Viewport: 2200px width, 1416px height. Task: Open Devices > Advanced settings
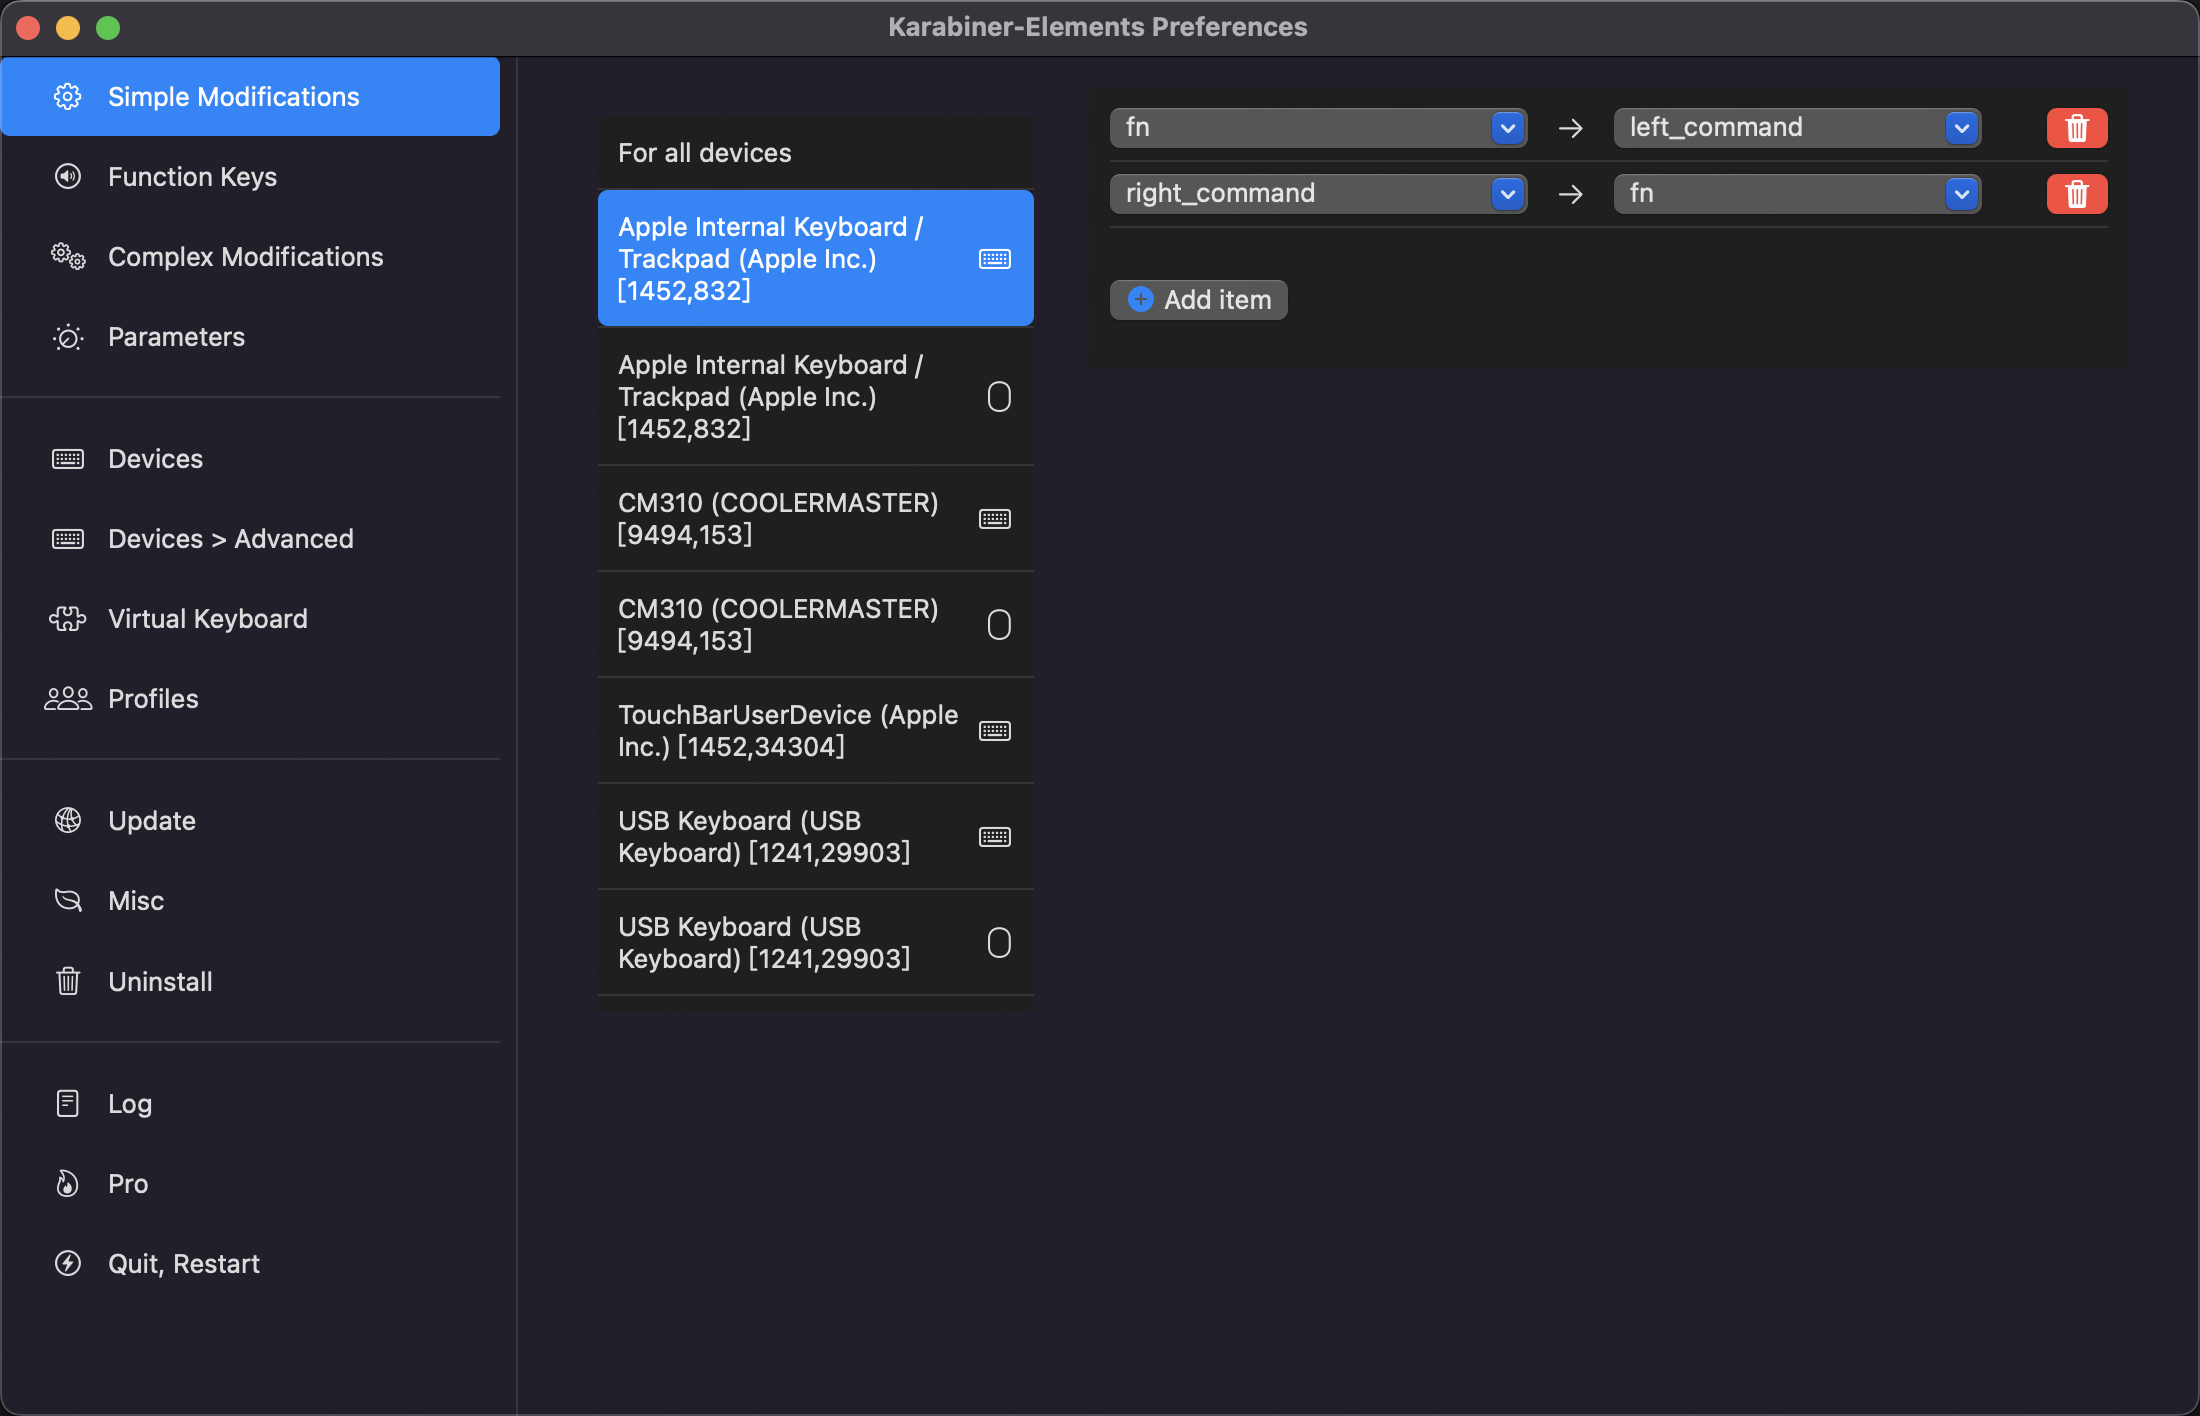pyautogui.click(x=251, y=539)
